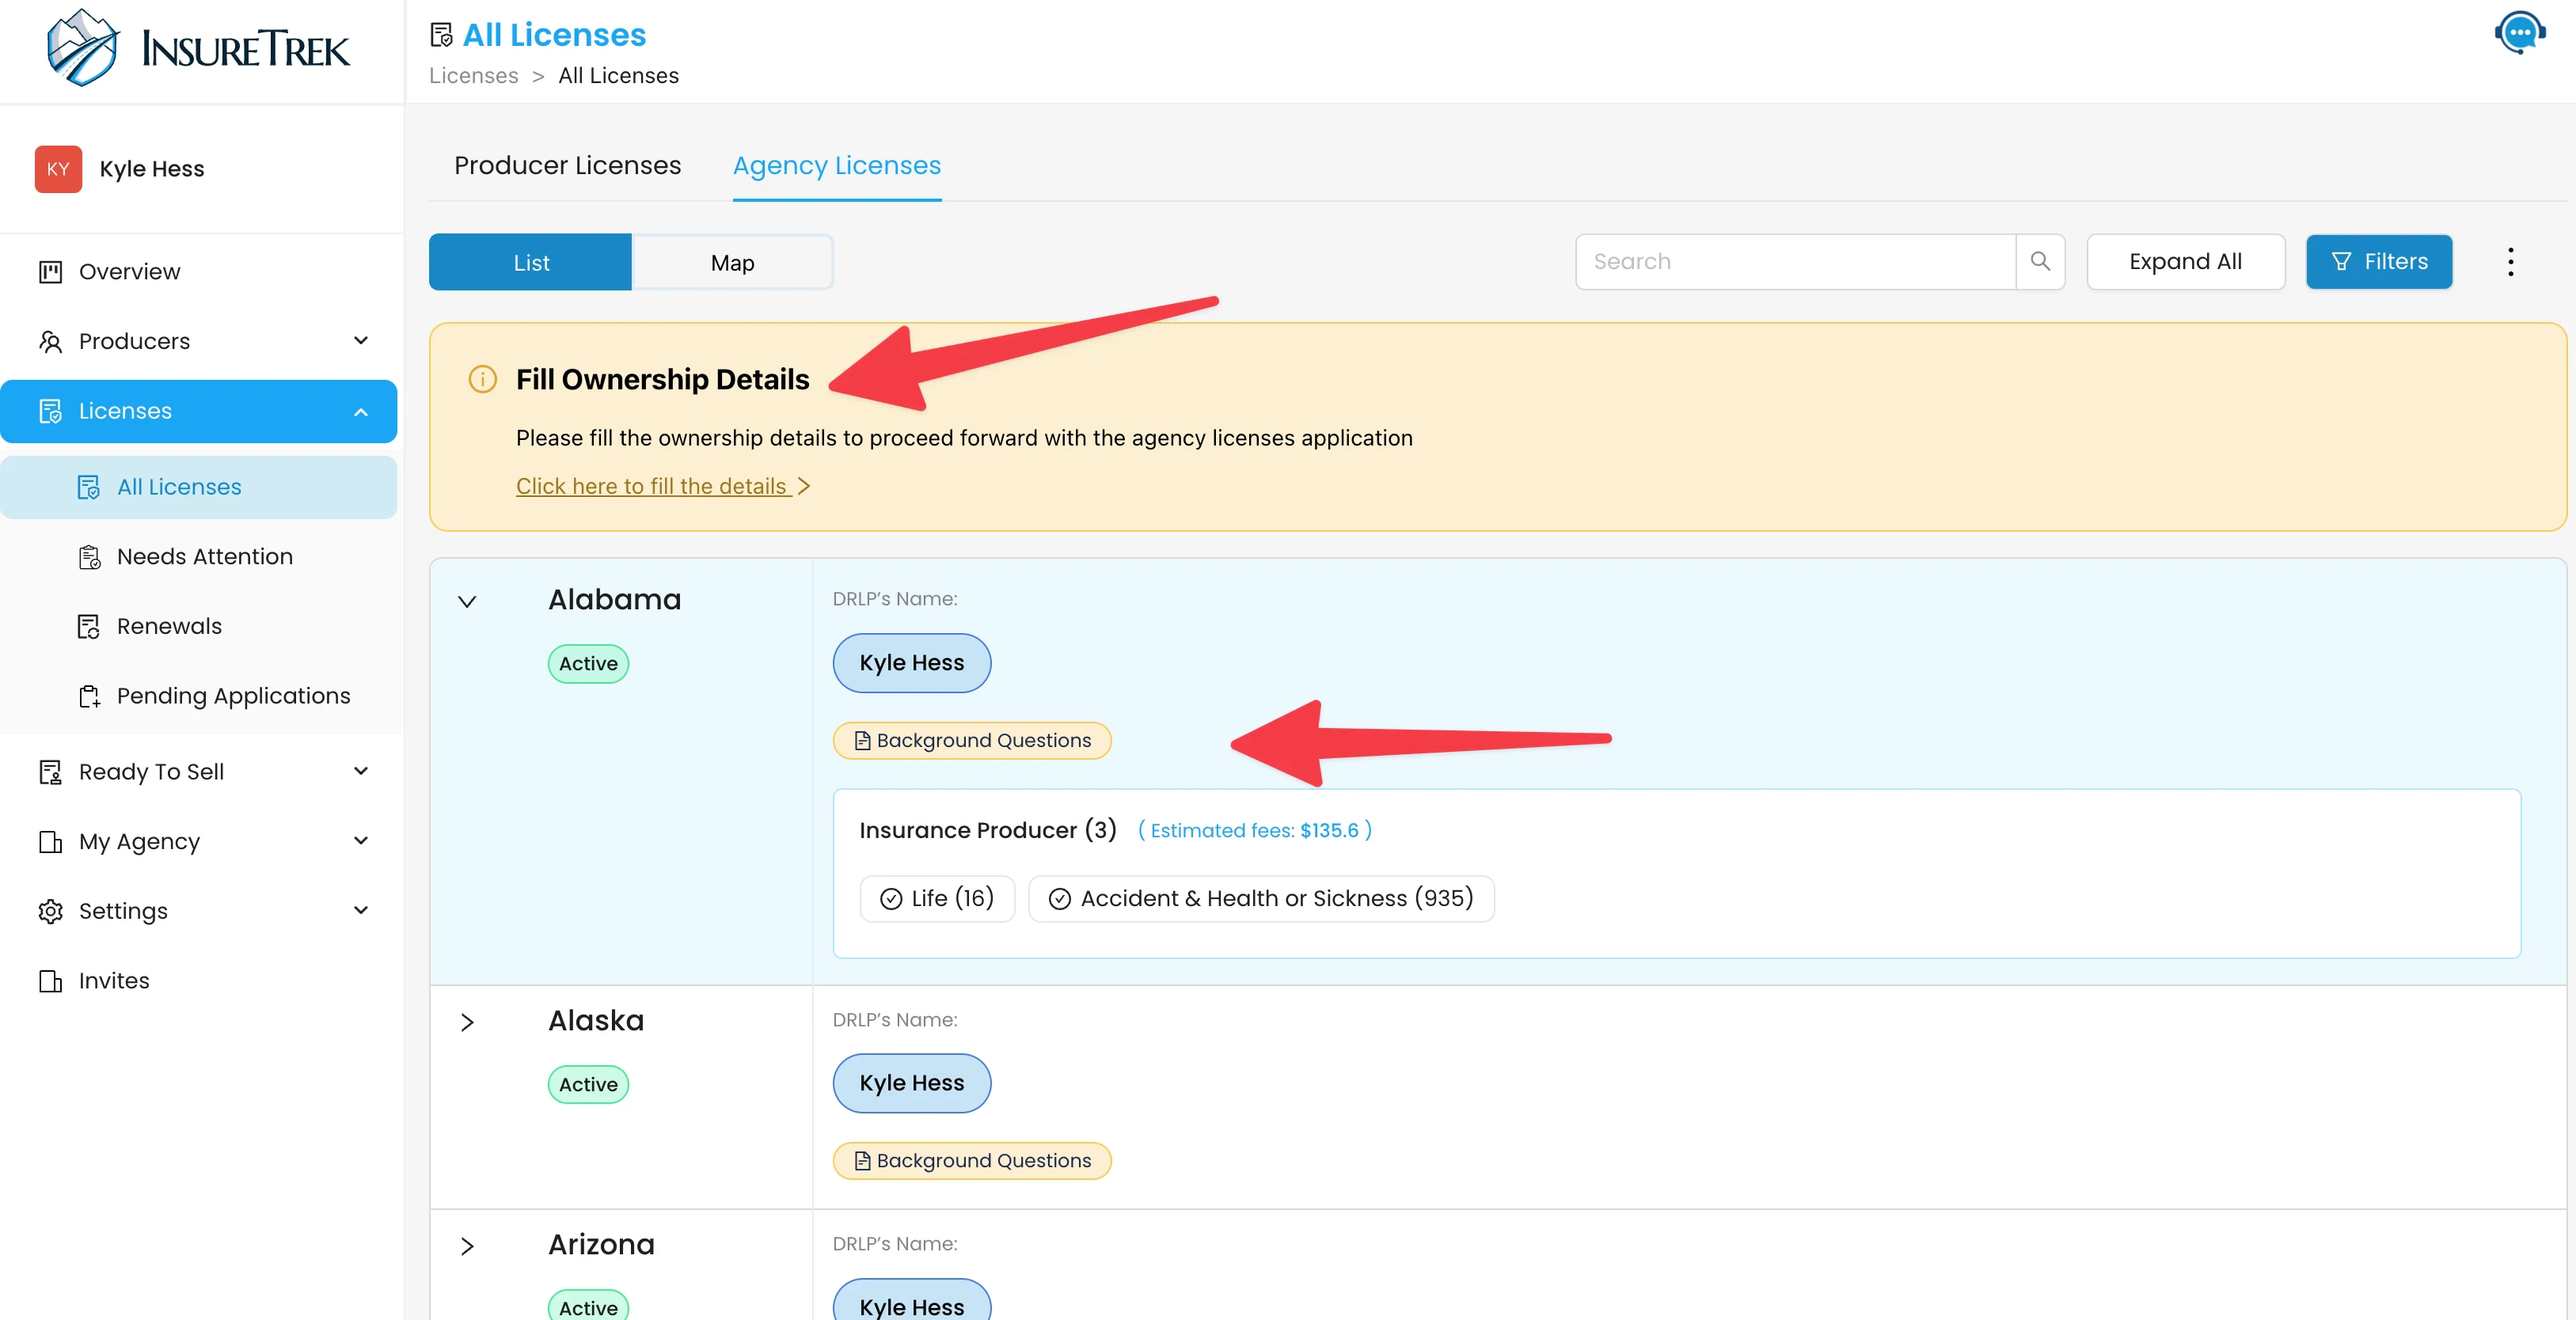Expand the Alaska license row
Viewport: 2576px width, 1320px height.
[x=467, y=1022]
